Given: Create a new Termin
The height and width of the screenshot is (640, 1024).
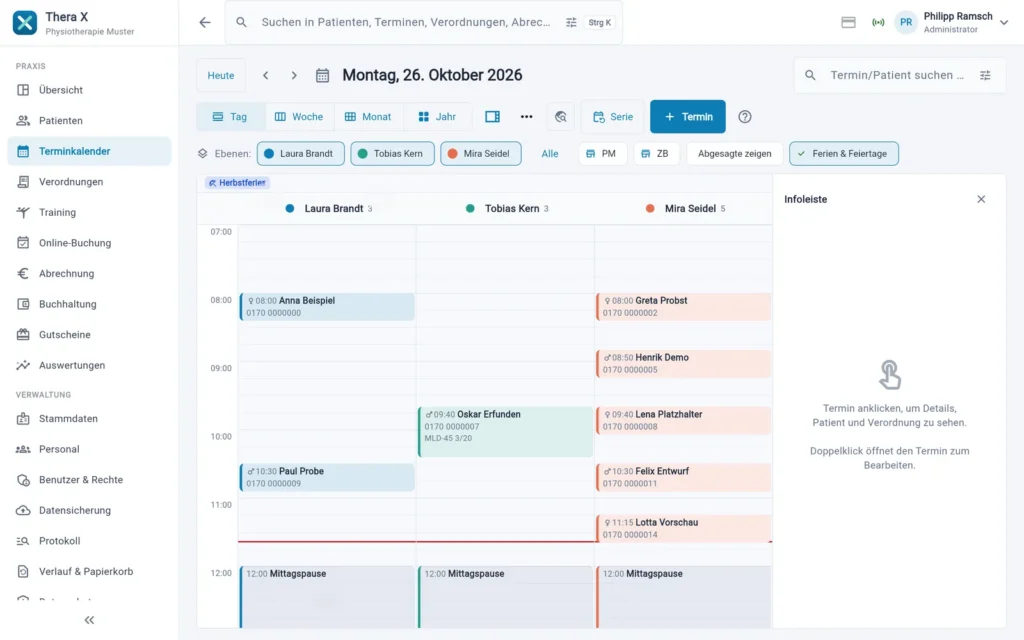Looking at the screenshot, I should [x=688, y=117].
